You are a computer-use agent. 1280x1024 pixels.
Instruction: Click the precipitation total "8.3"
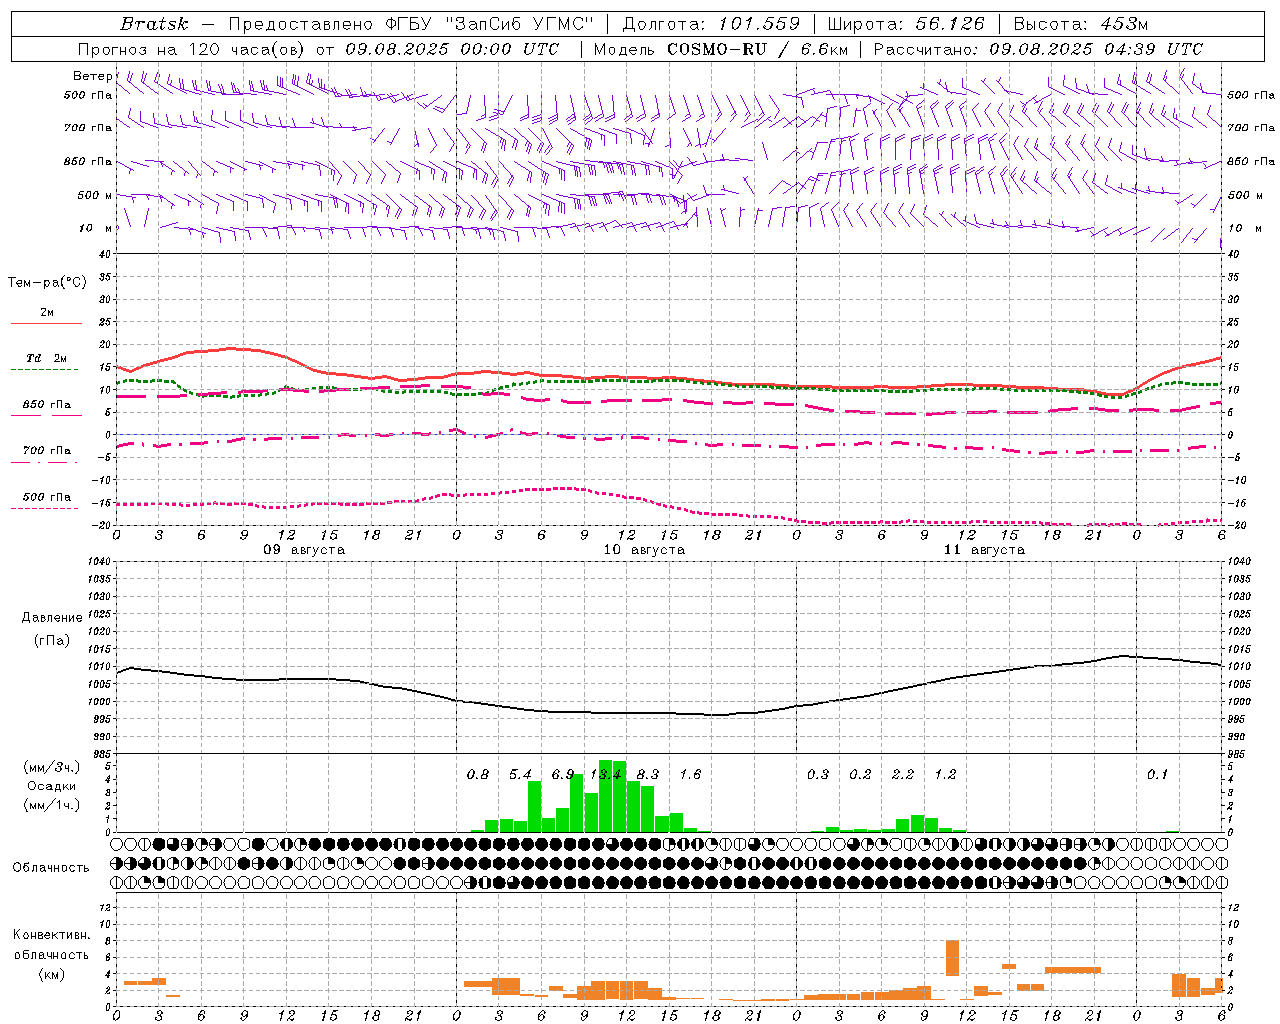tap(648, 774)
